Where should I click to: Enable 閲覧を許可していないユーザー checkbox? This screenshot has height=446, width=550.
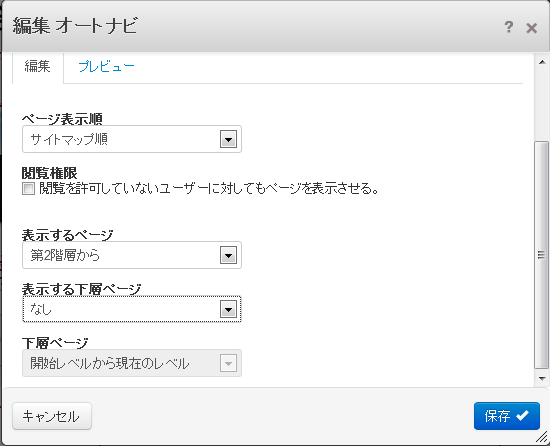tap(28, 189)
